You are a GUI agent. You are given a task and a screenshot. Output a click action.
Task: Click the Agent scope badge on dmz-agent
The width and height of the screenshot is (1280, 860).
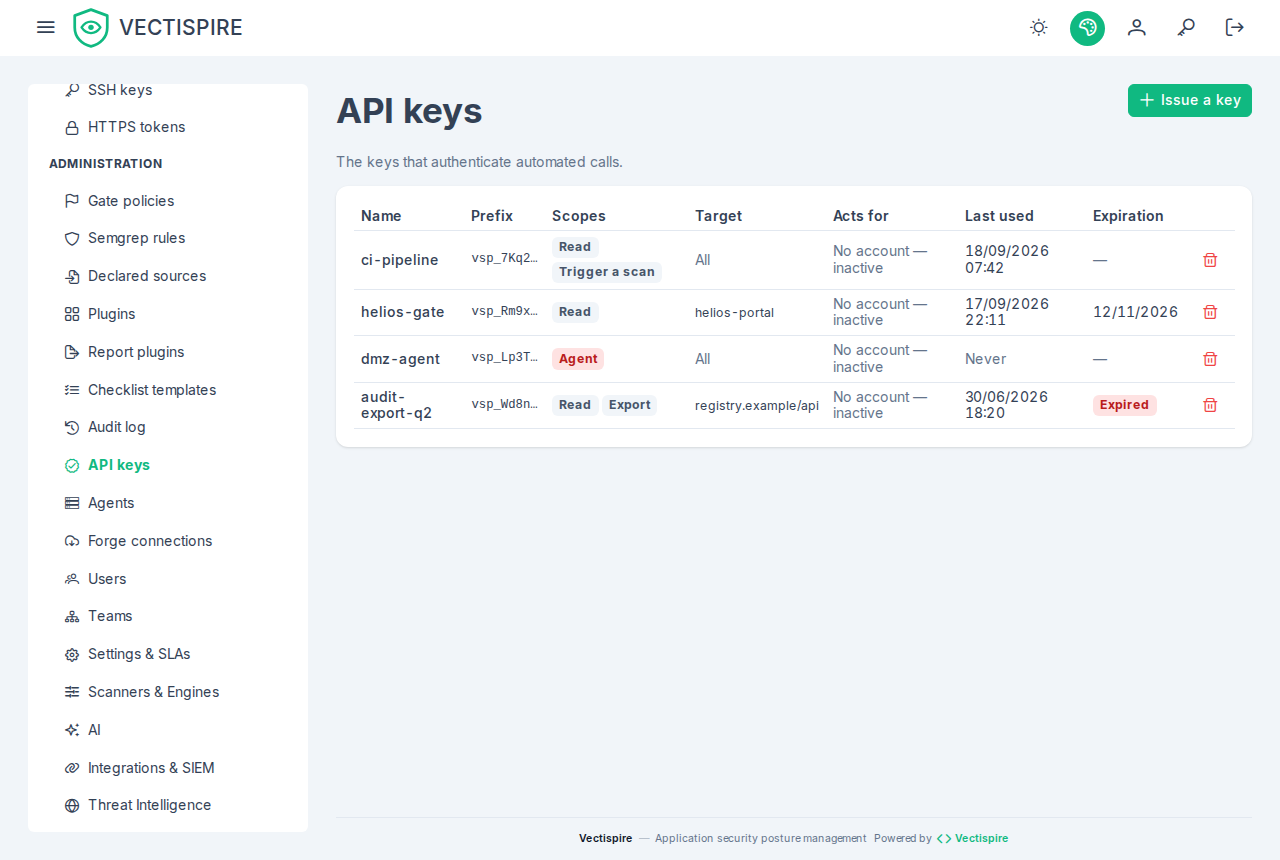[578, 359]
